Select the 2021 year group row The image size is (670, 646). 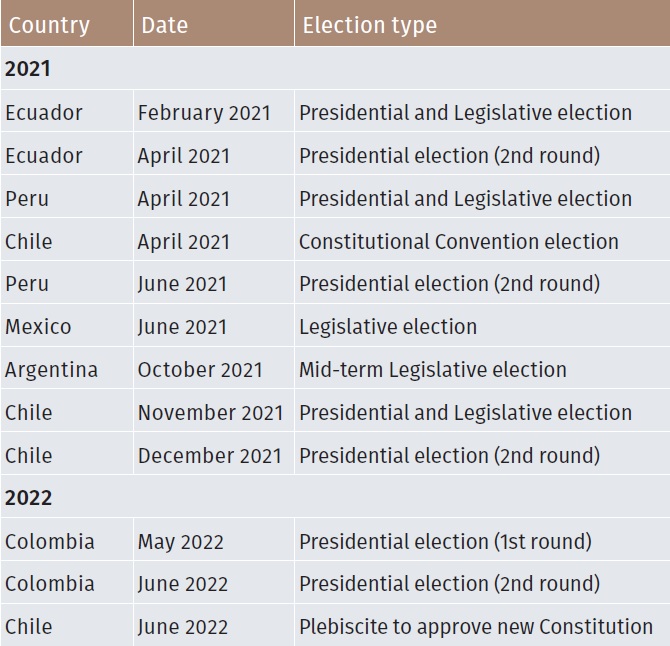(335, 68)
